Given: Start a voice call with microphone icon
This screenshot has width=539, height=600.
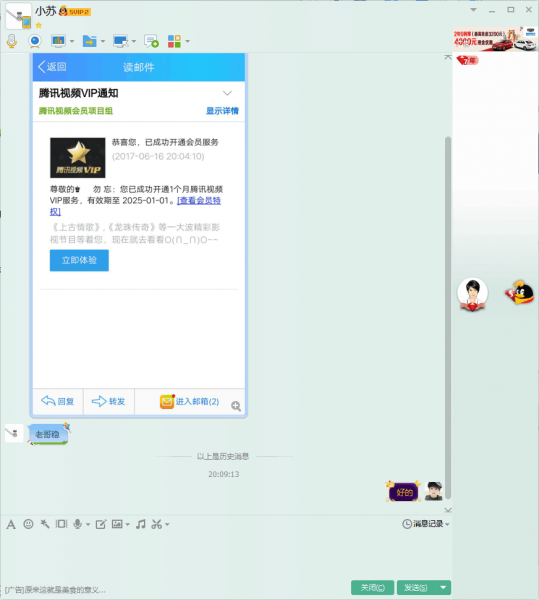Looking at the screenshot, I should (12, 41).
